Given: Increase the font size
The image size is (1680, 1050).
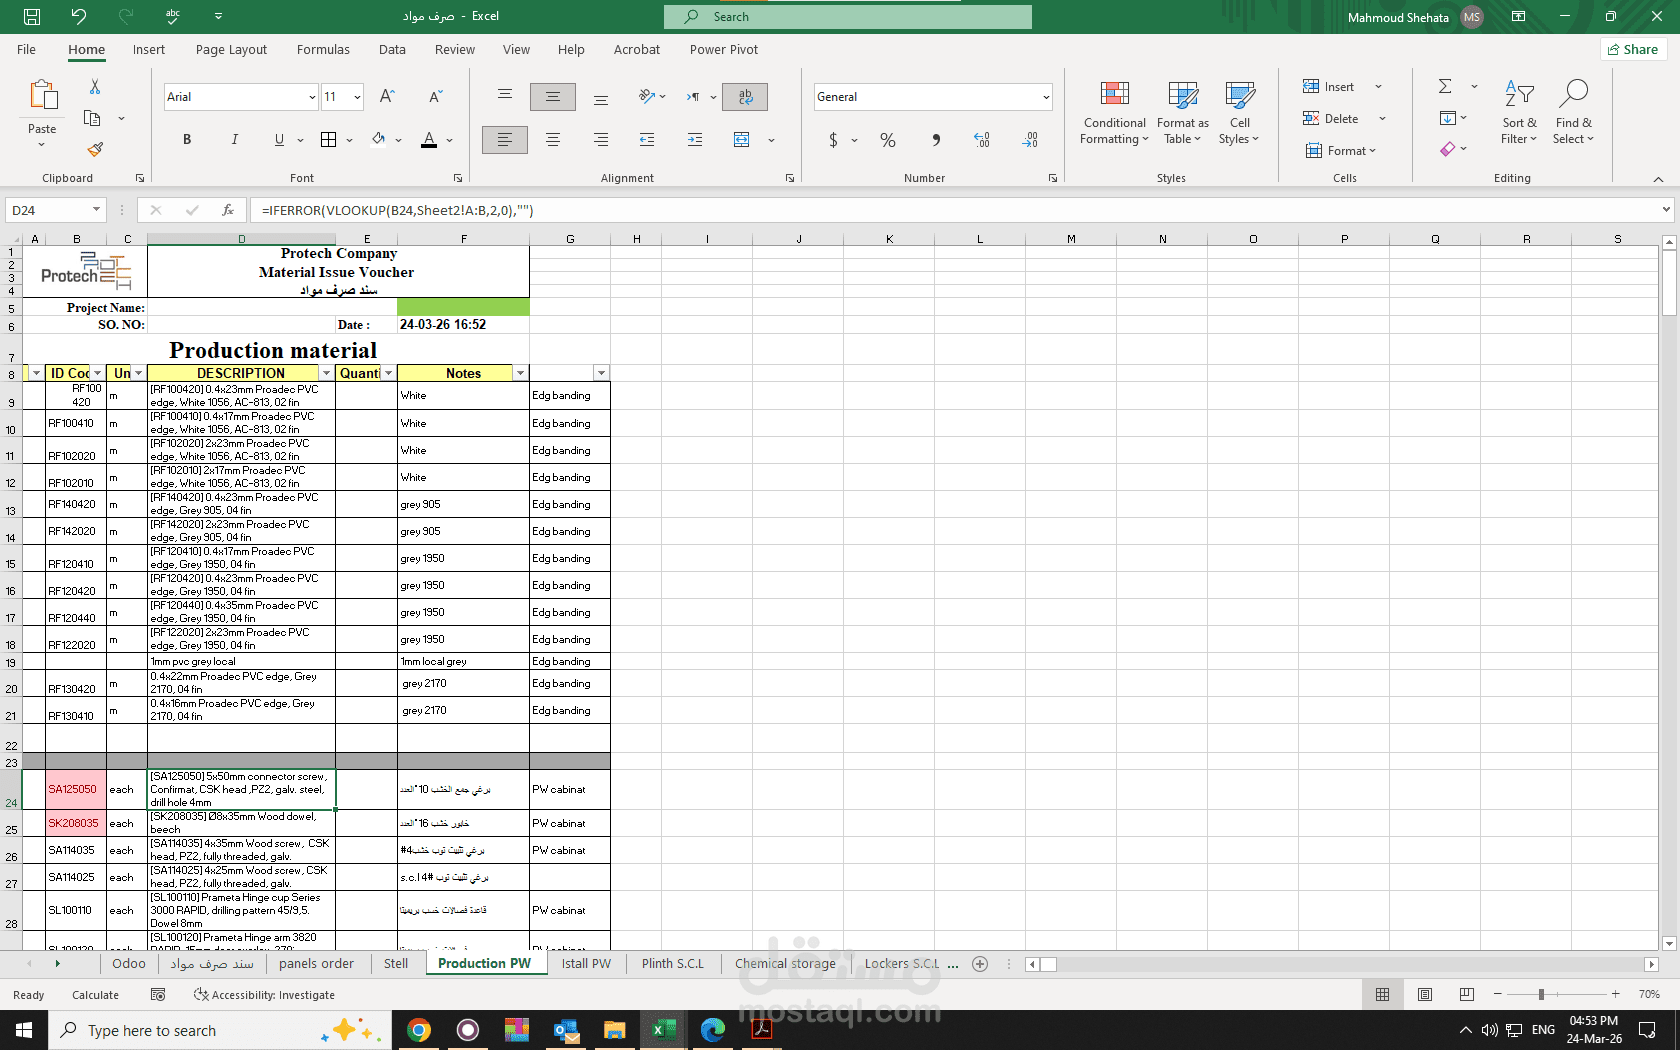Looking at the screenshot, I should point(387,97).
